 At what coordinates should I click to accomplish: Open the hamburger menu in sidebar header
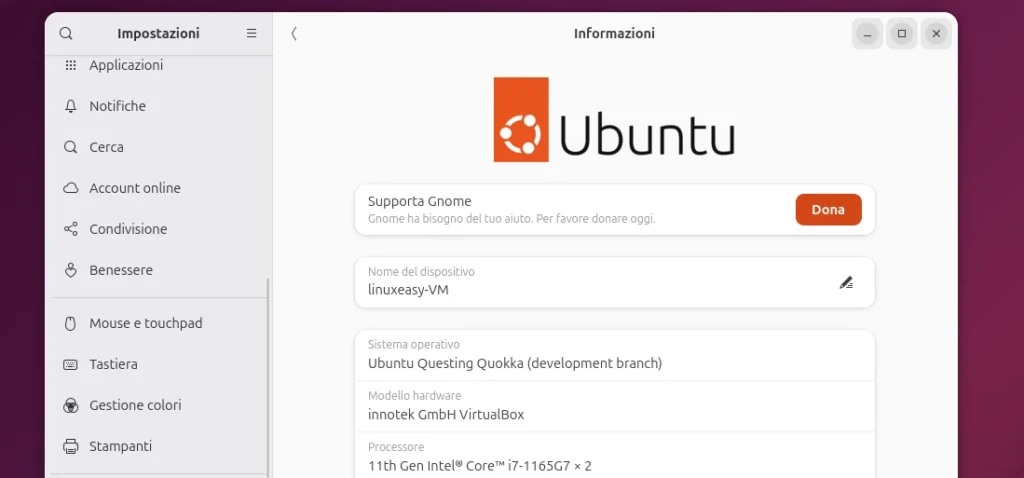point(251,33)
